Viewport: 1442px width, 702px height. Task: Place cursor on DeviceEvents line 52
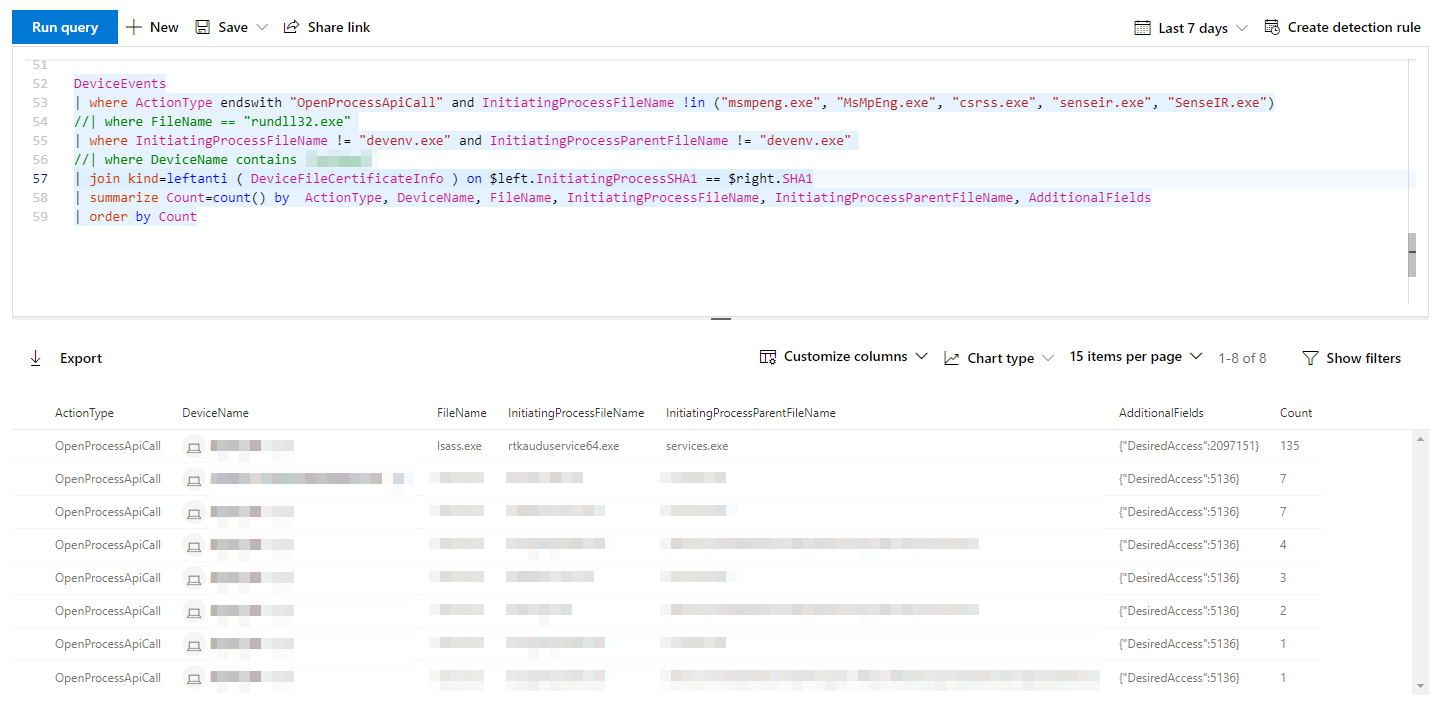coord(120,84)
